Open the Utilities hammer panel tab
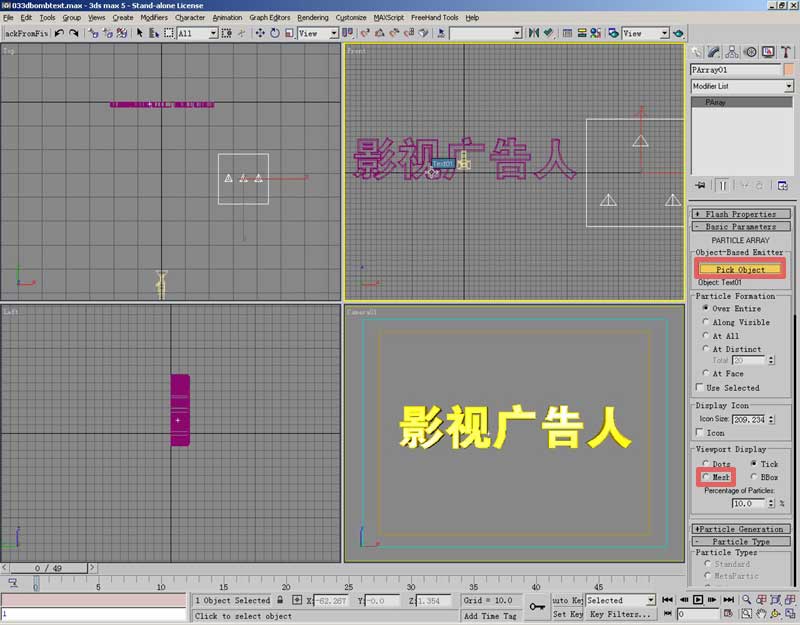The image size is (800, 625). pyautogui.click(x=787, y=52)
